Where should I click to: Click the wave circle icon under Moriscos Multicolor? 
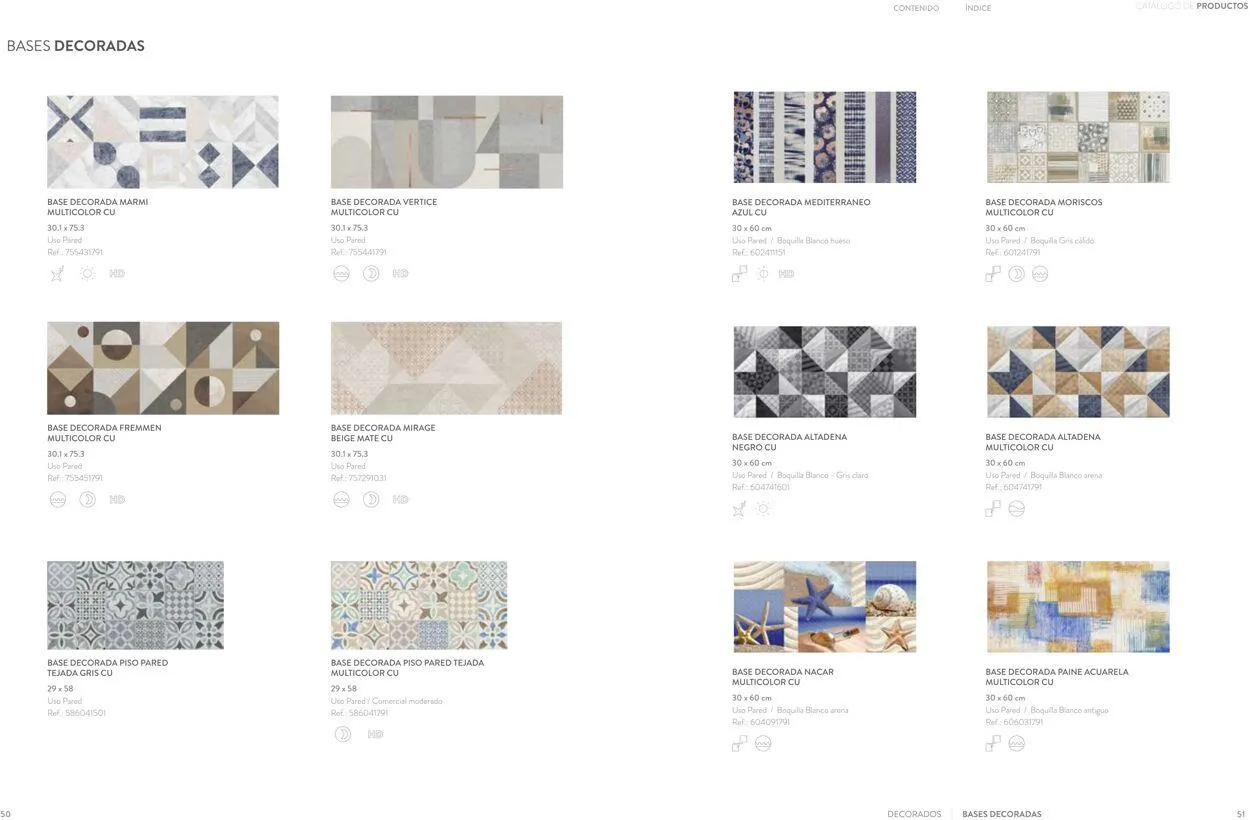click(x=1040, y=274)
